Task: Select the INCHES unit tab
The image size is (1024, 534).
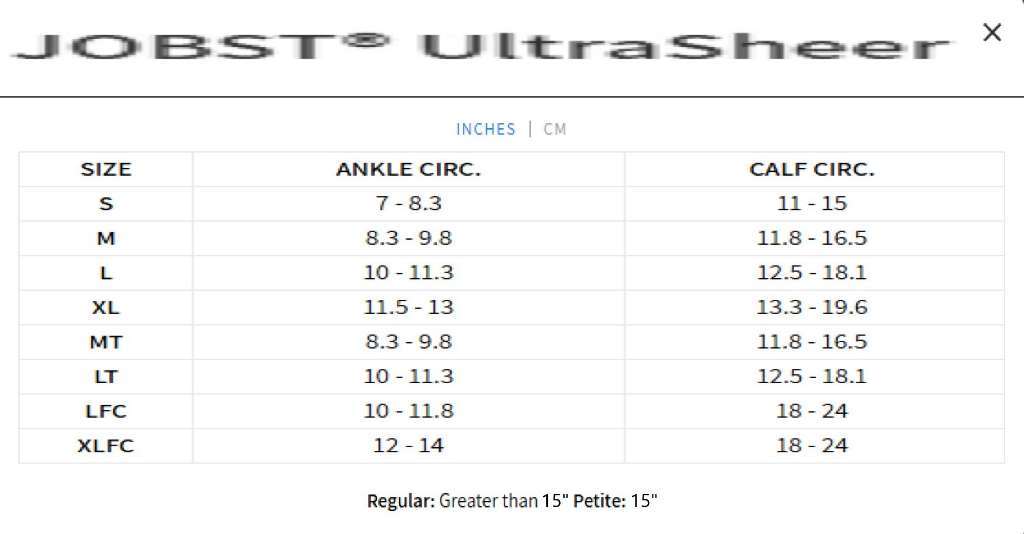Action: (x=486, y=129)
